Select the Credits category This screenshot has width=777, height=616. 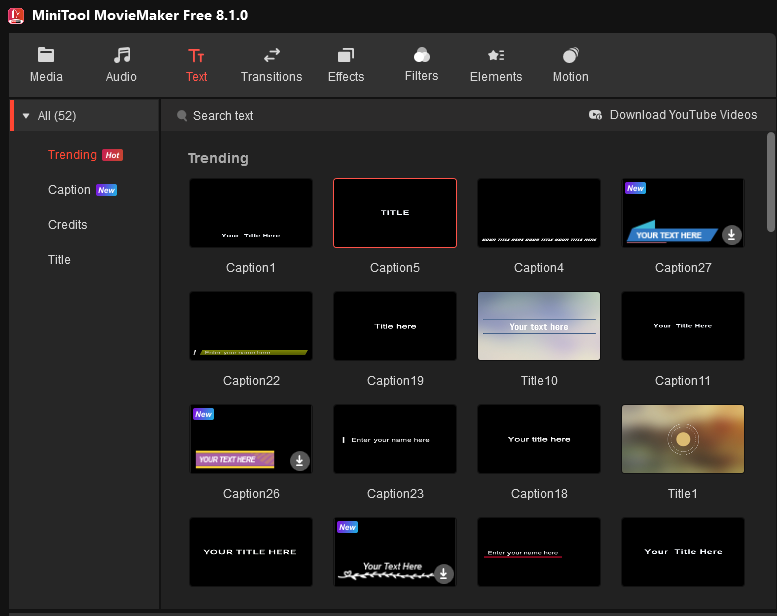point(67,224)
